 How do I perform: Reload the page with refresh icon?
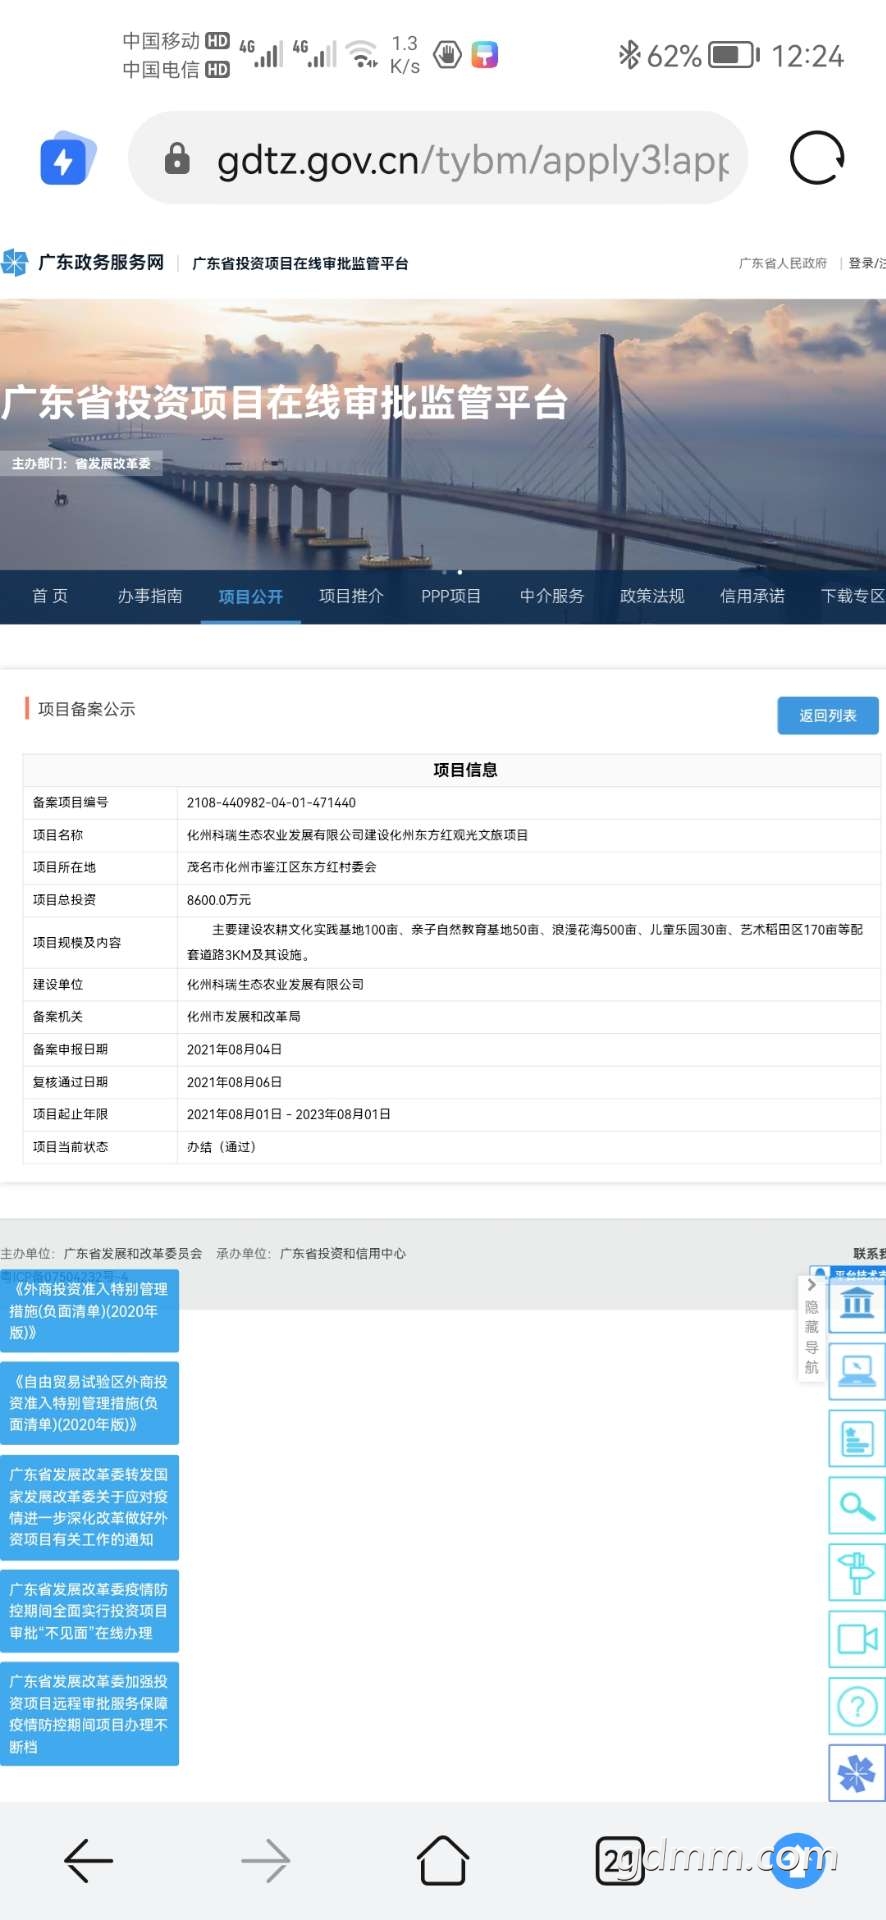817,158
